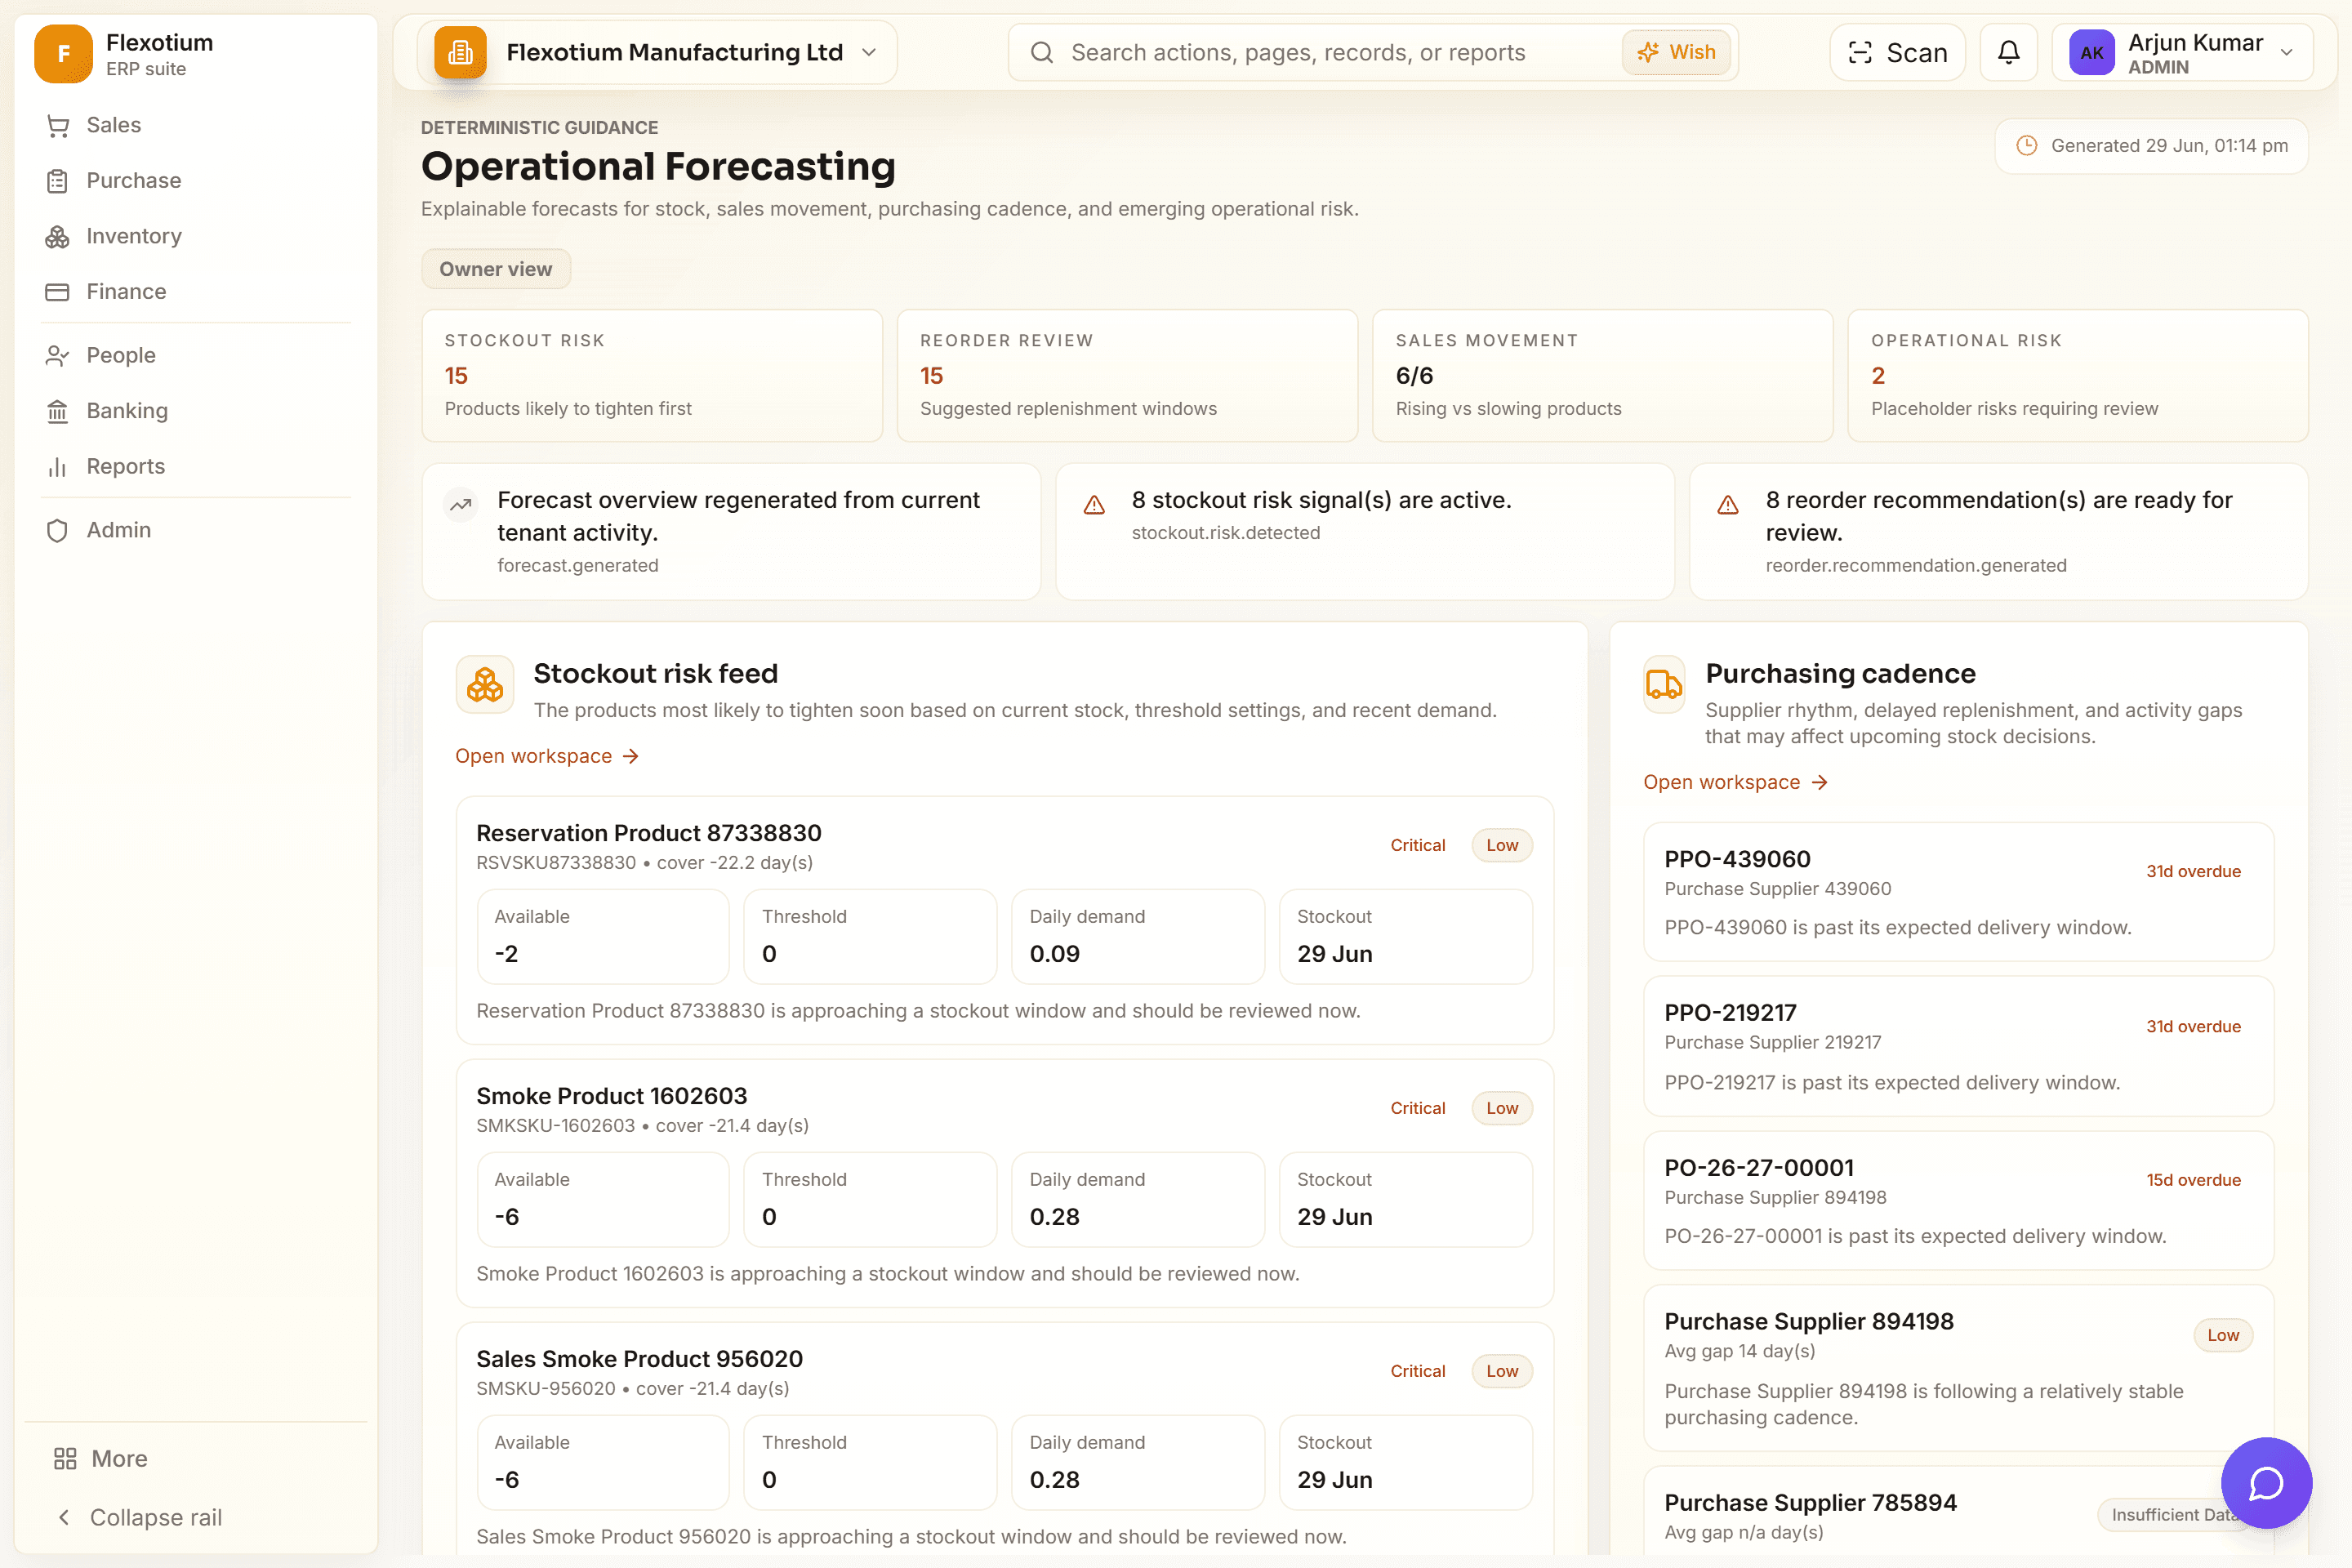Expand the Flexotium Manufacturing Ltd company dropdown
2352x1568 pixels.
(658, 52)
